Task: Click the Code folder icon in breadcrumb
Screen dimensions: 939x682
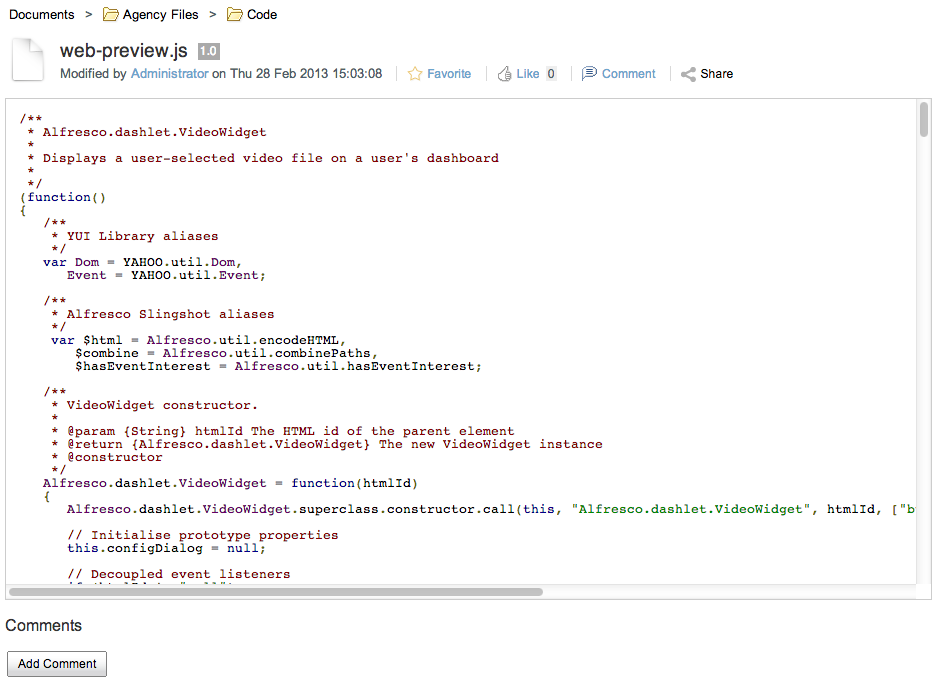Action: pyautogui.click(x=234, y=14)
